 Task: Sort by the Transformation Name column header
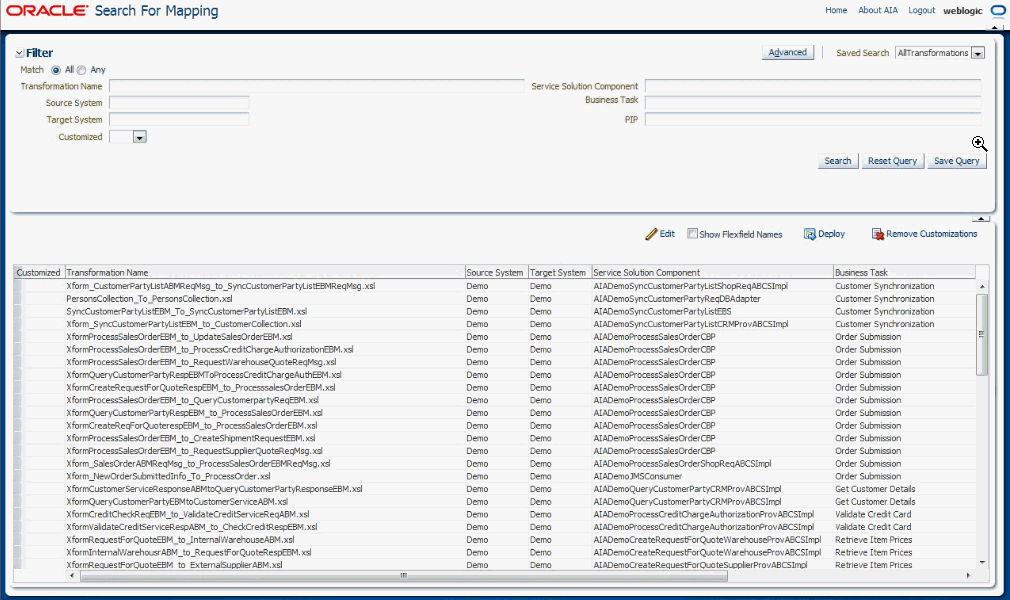click(x=265, y=273)
